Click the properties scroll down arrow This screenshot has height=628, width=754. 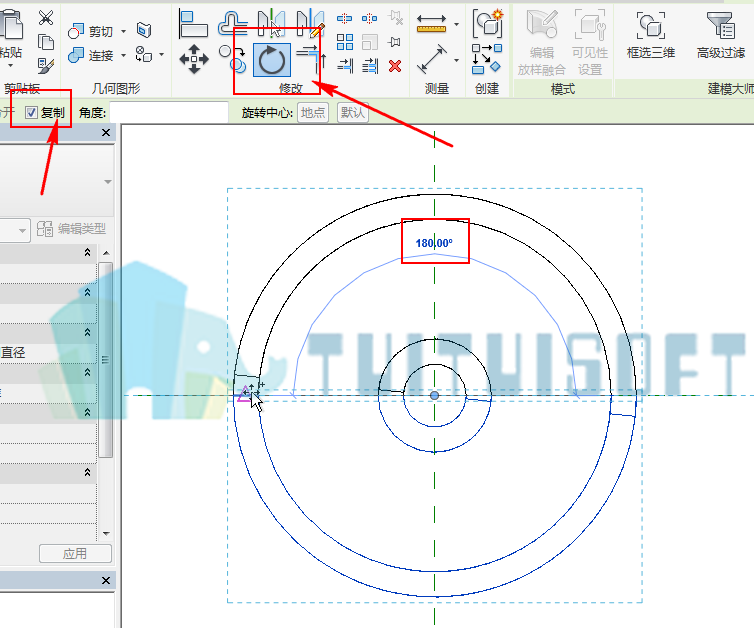pos(106,533)
